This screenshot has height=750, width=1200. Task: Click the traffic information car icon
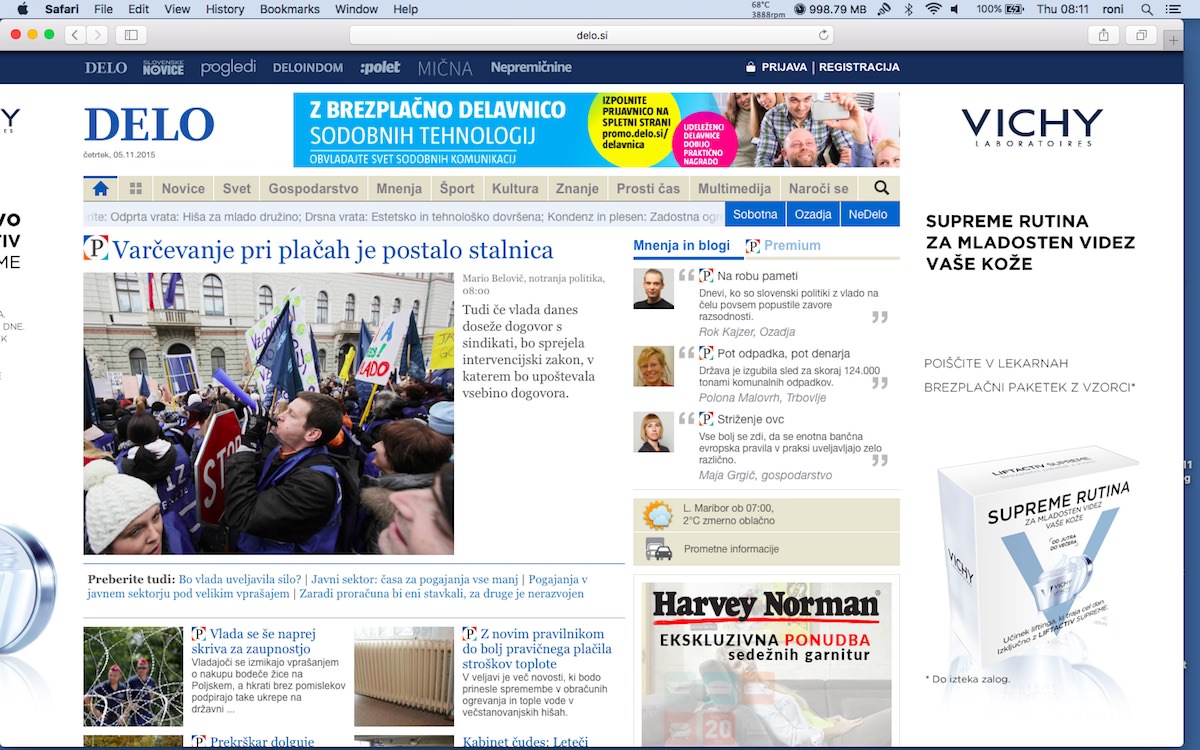(658, 549)
